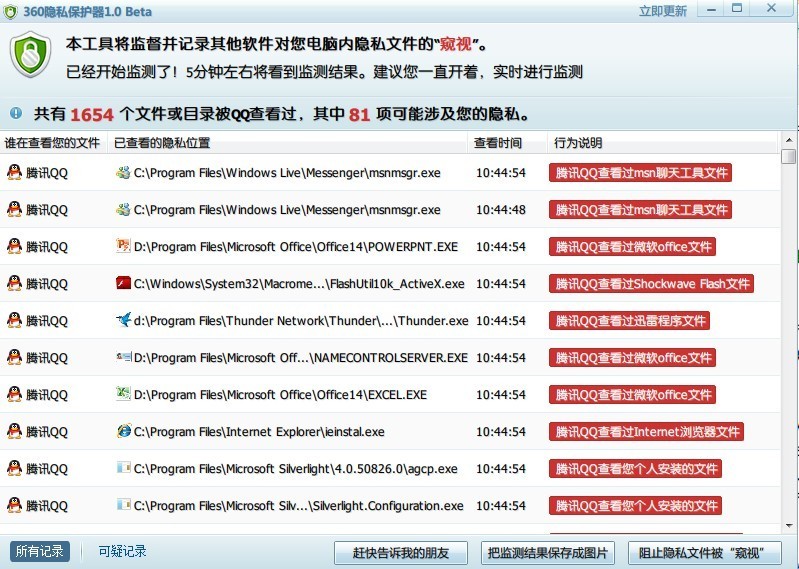Select the path ending in Thunder.exe
This screenshot has width=799, height=569.
coord(301,320)
